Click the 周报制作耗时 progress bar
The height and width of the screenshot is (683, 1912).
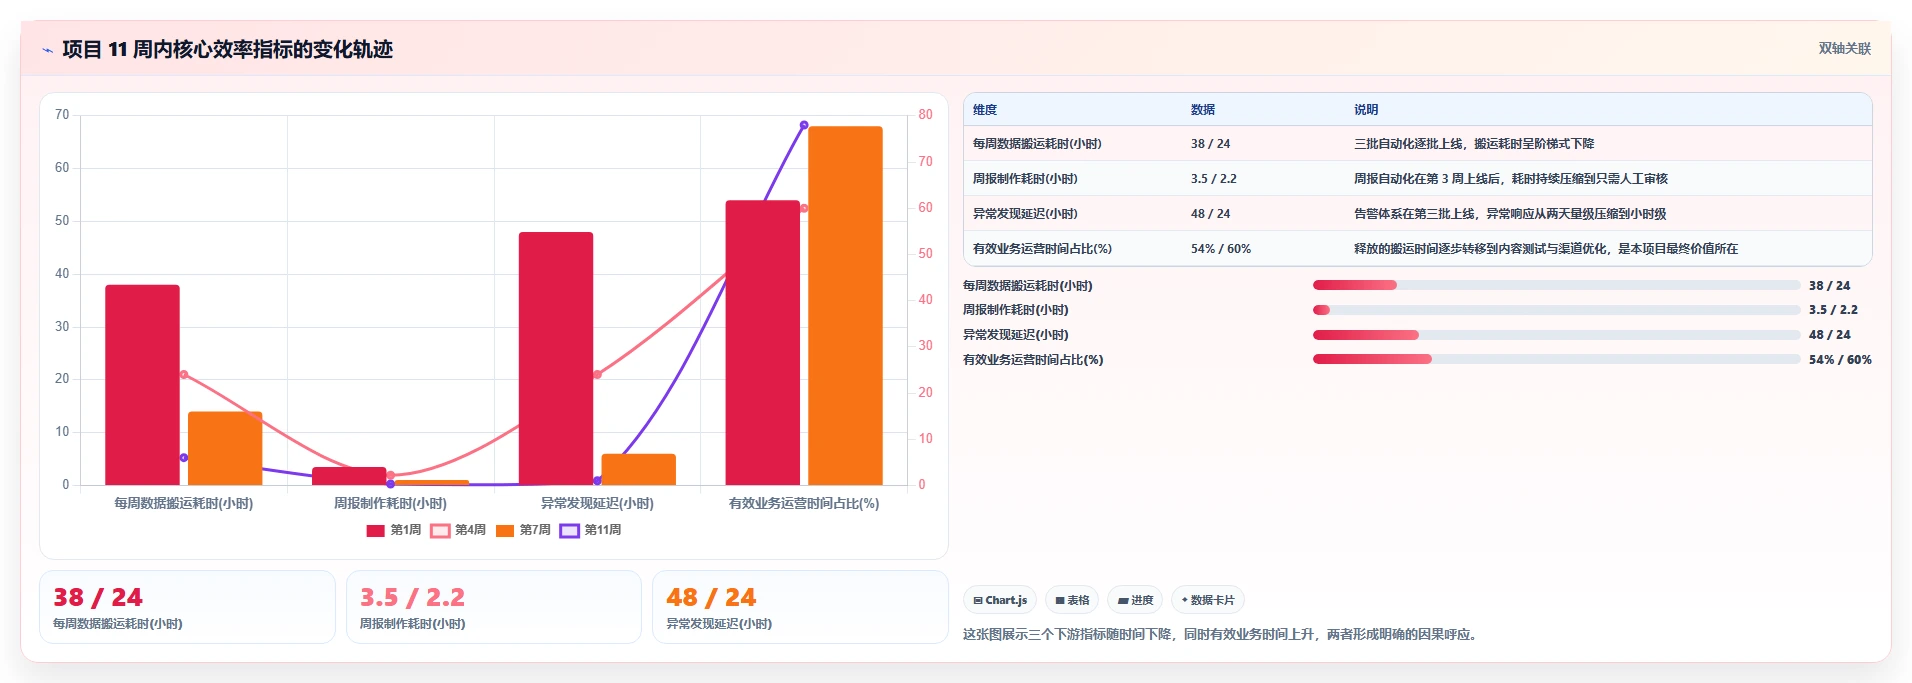point(1556,310)
